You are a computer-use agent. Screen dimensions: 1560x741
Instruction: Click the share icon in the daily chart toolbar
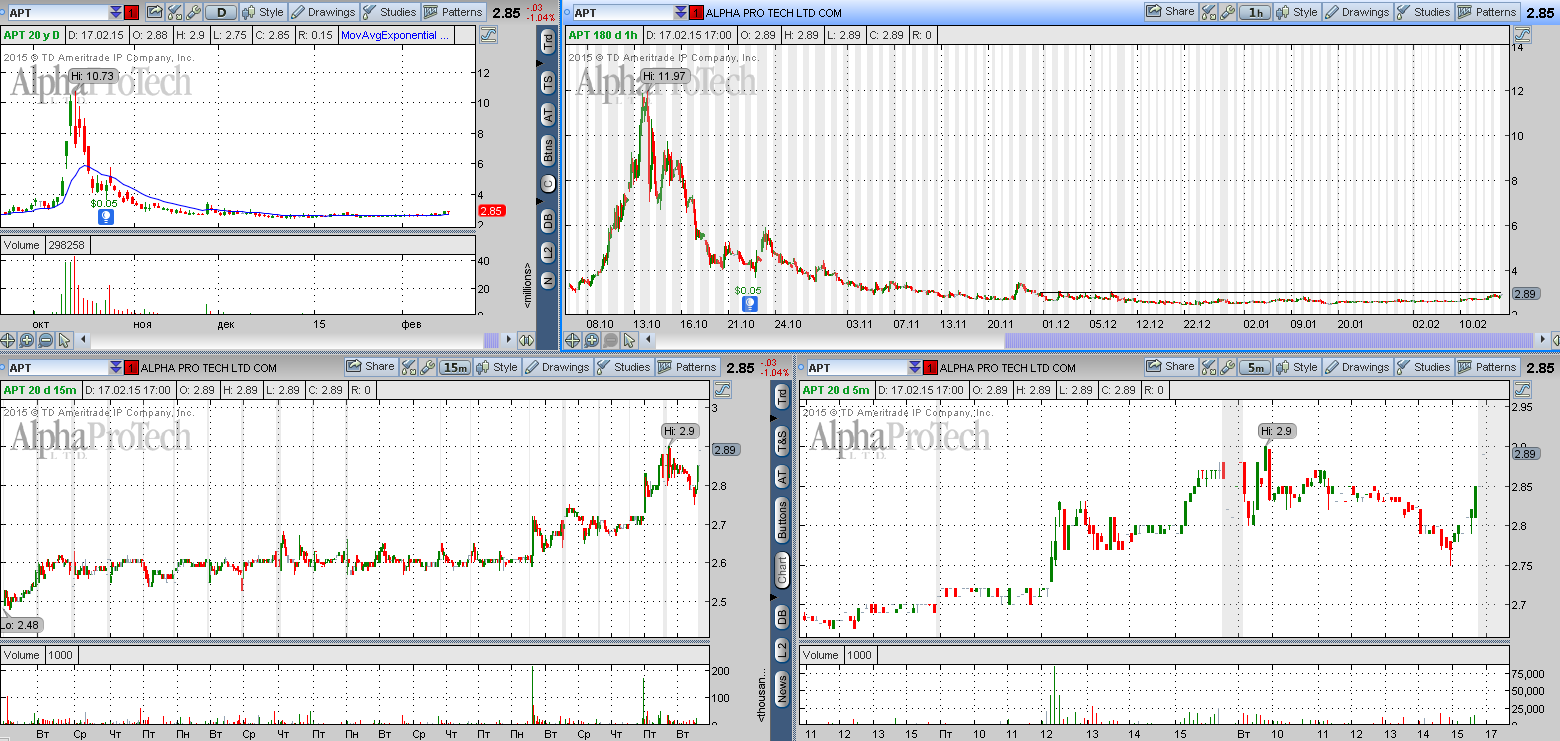point(154,13)
